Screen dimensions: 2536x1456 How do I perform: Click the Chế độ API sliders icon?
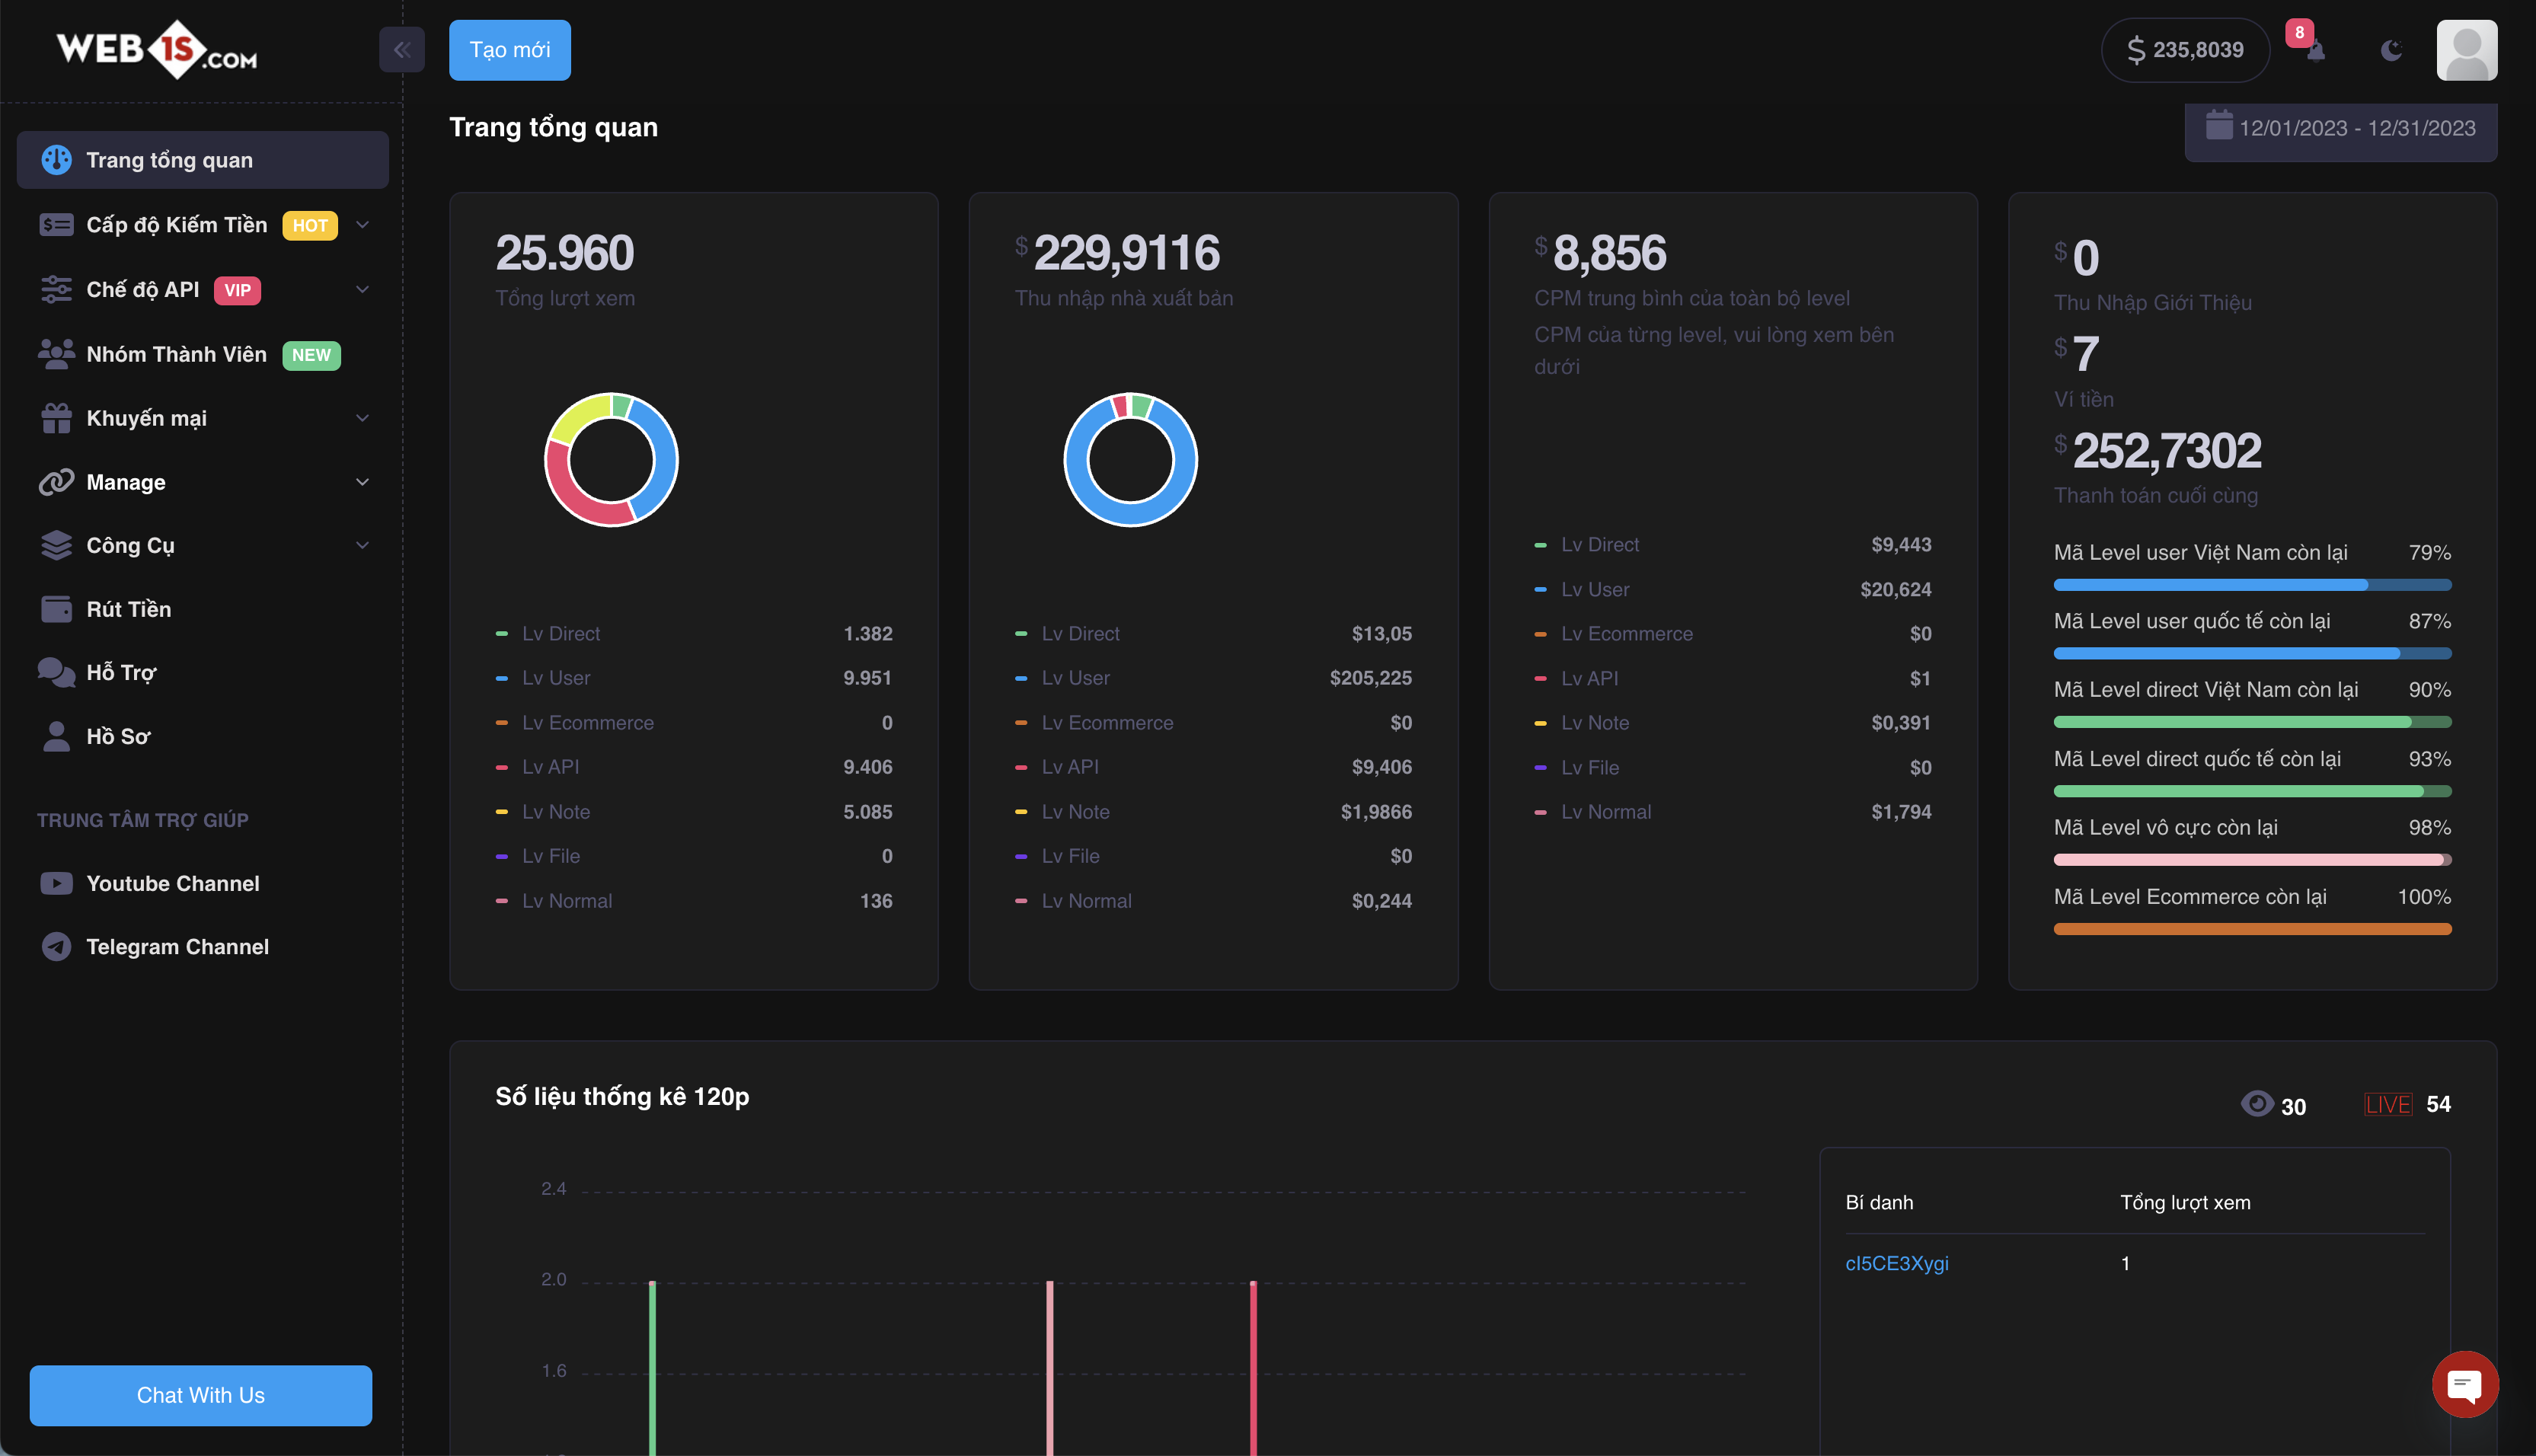tap(56, 289)
